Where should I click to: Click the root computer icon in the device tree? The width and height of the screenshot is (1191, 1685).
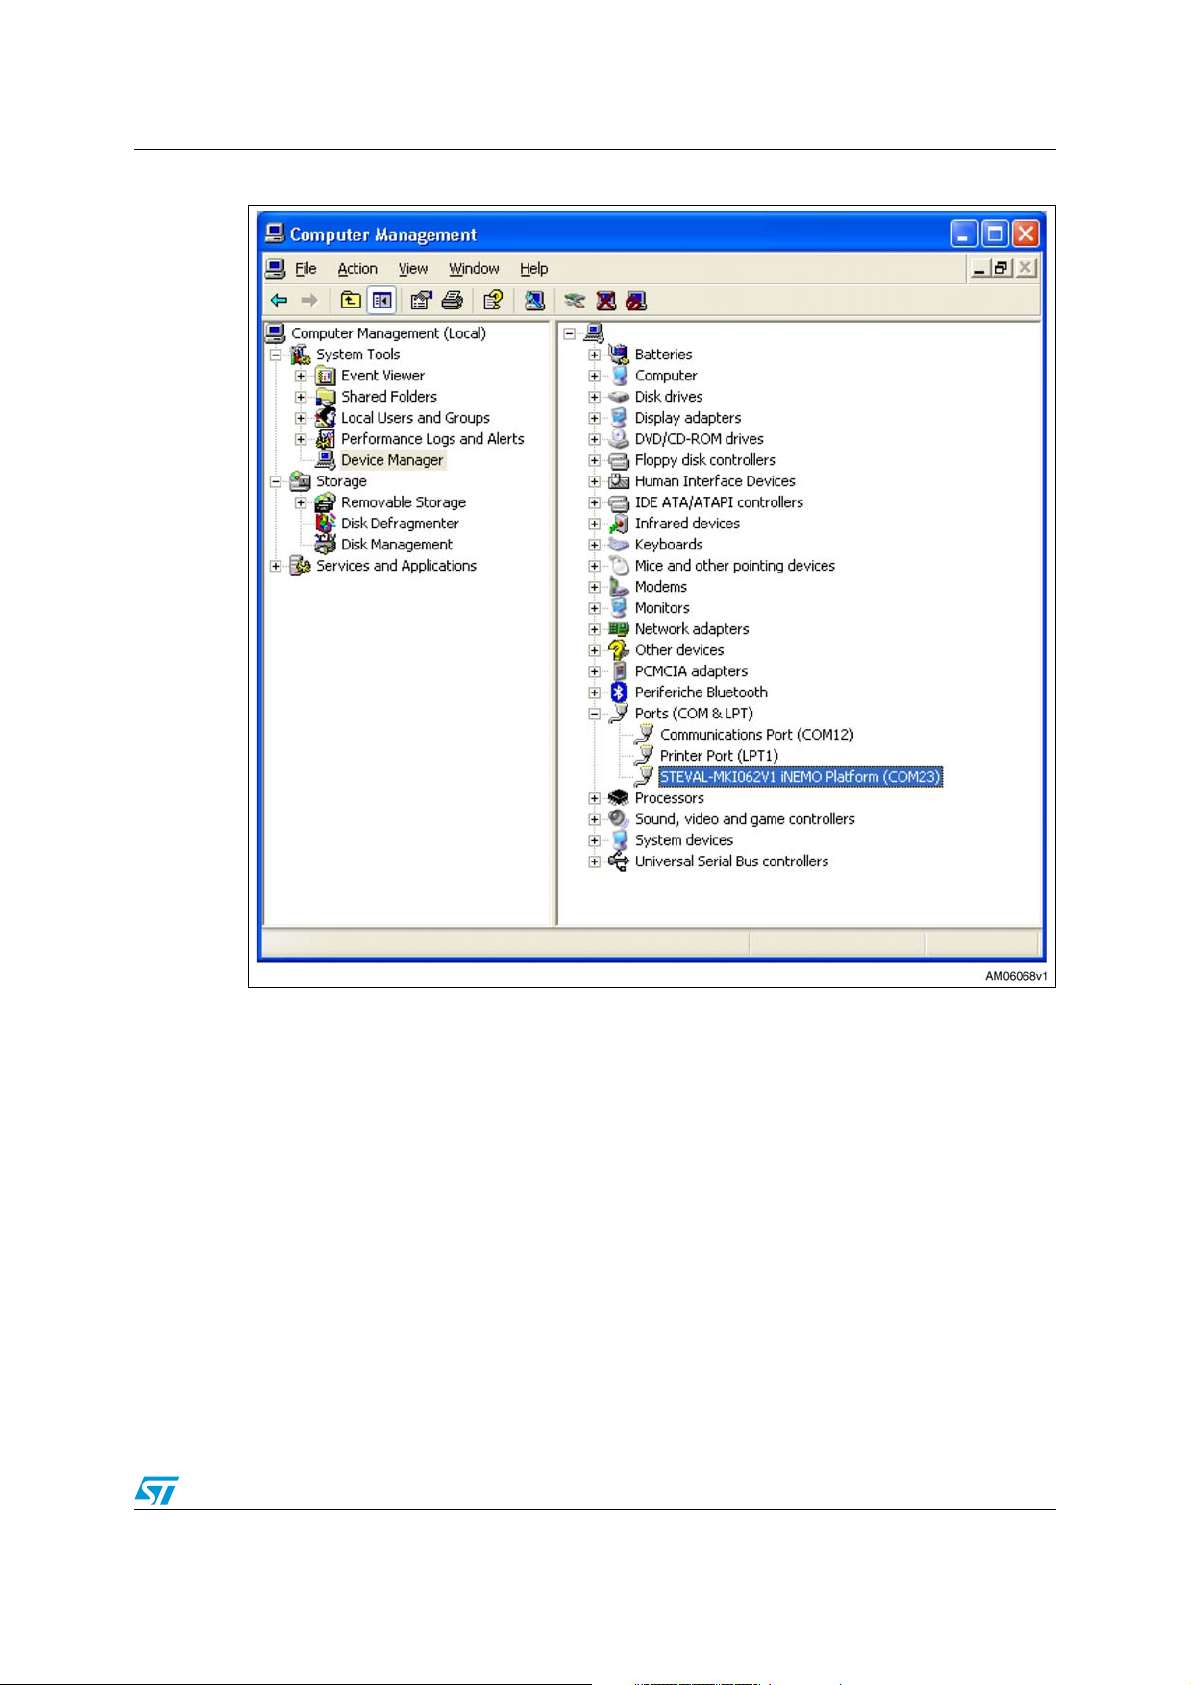tap(594, 333)
